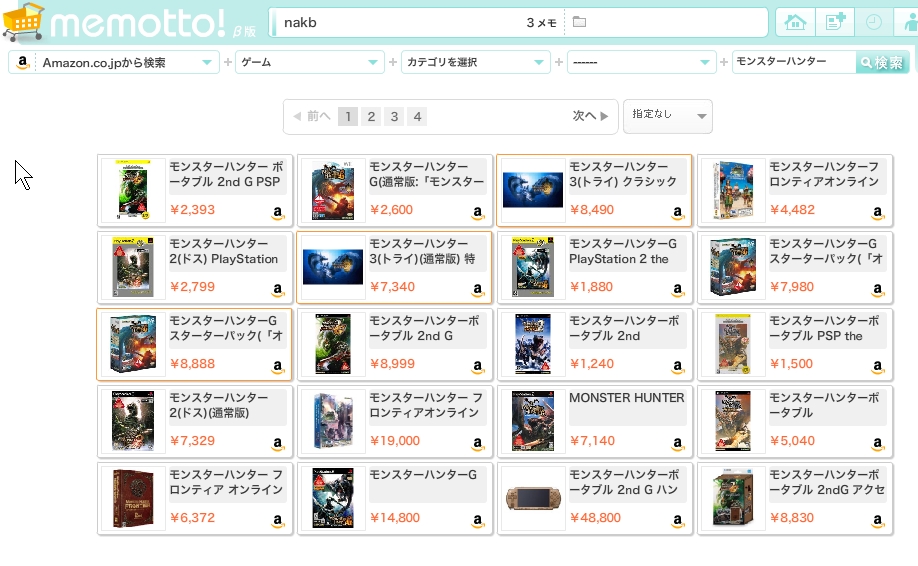Select page 1 in pagination
Viewport: 918px width, 566px height.
click(x=348, y=116)
